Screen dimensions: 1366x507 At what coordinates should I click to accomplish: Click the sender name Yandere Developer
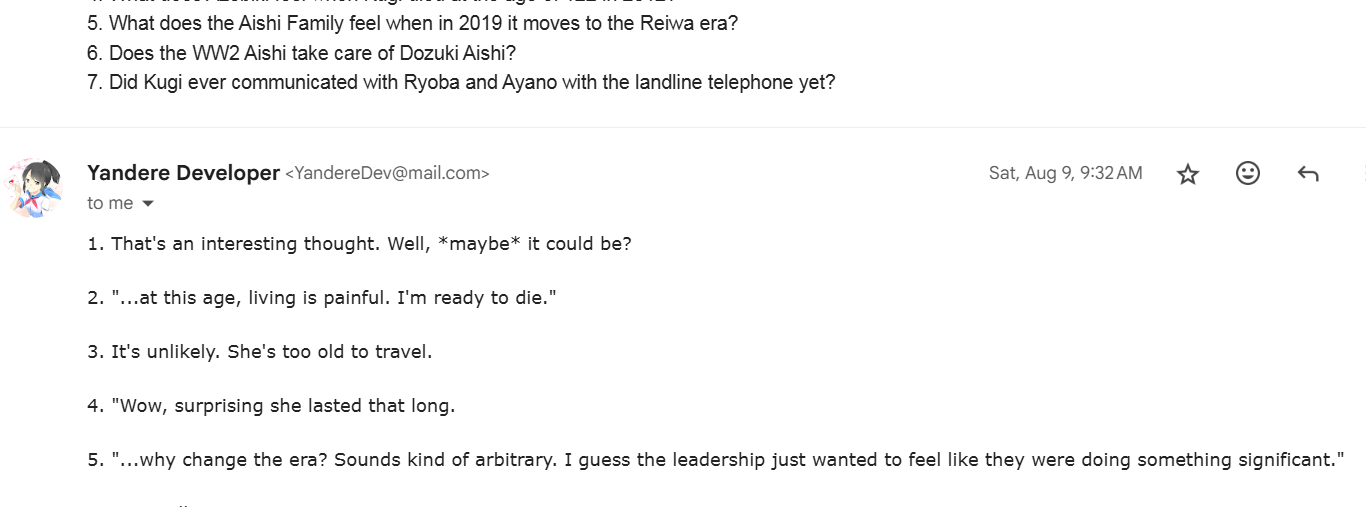pos(183,173)
